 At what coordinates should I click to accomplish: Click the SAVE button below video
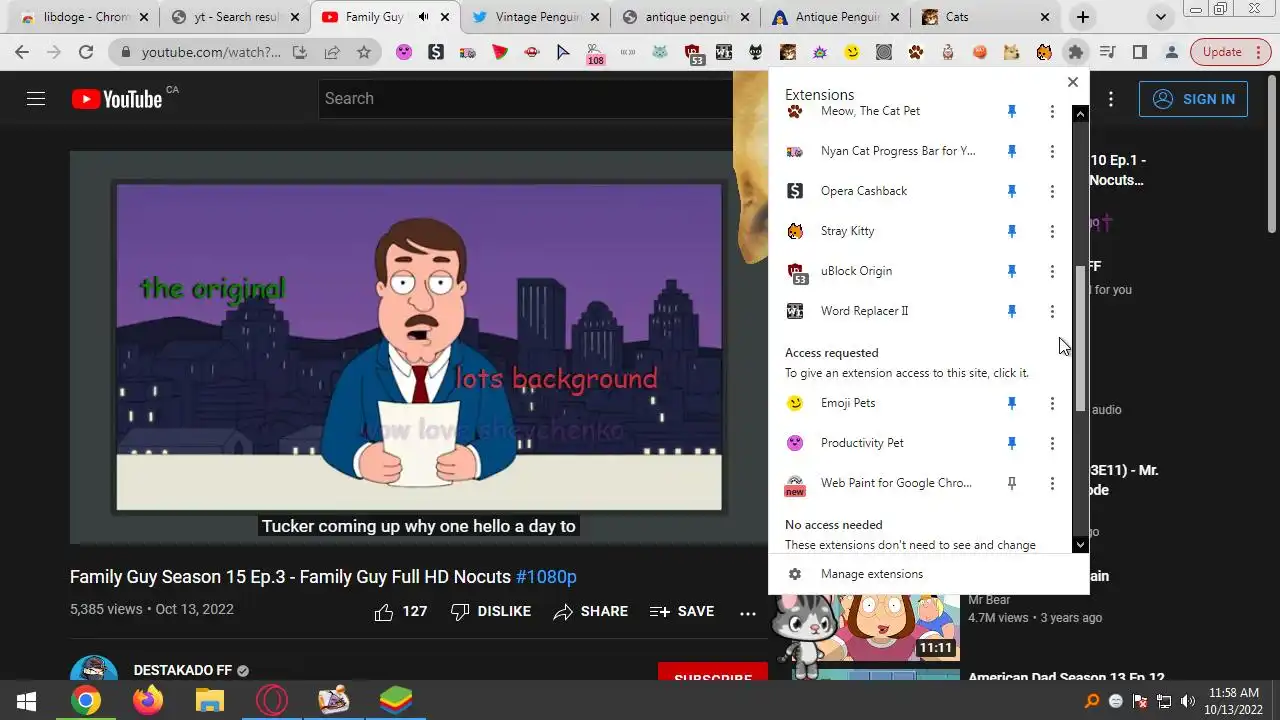(x=682, y=612)
